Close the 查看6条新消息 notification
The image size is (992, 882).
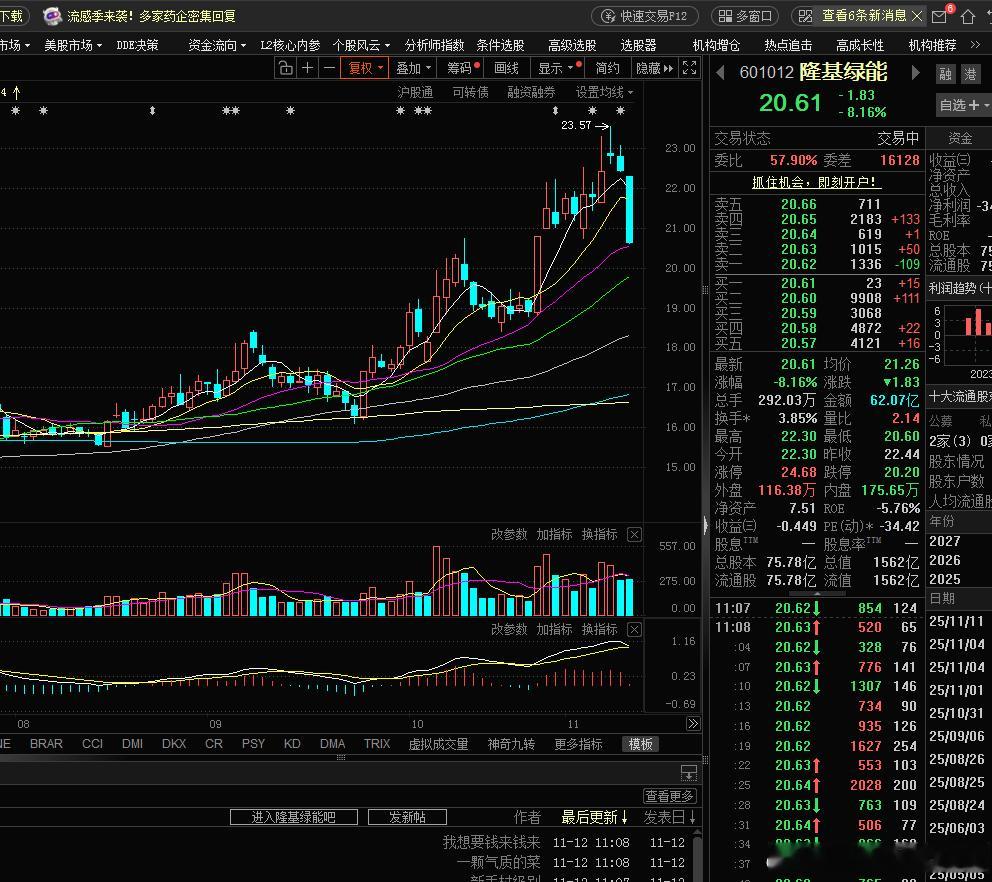(x=917, y=16)
